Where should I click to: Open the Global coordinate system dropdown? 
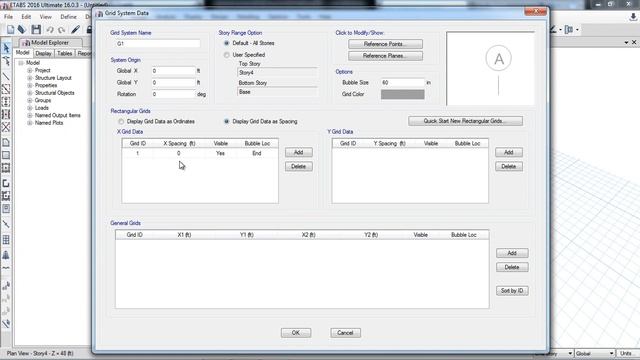[595, 353]
